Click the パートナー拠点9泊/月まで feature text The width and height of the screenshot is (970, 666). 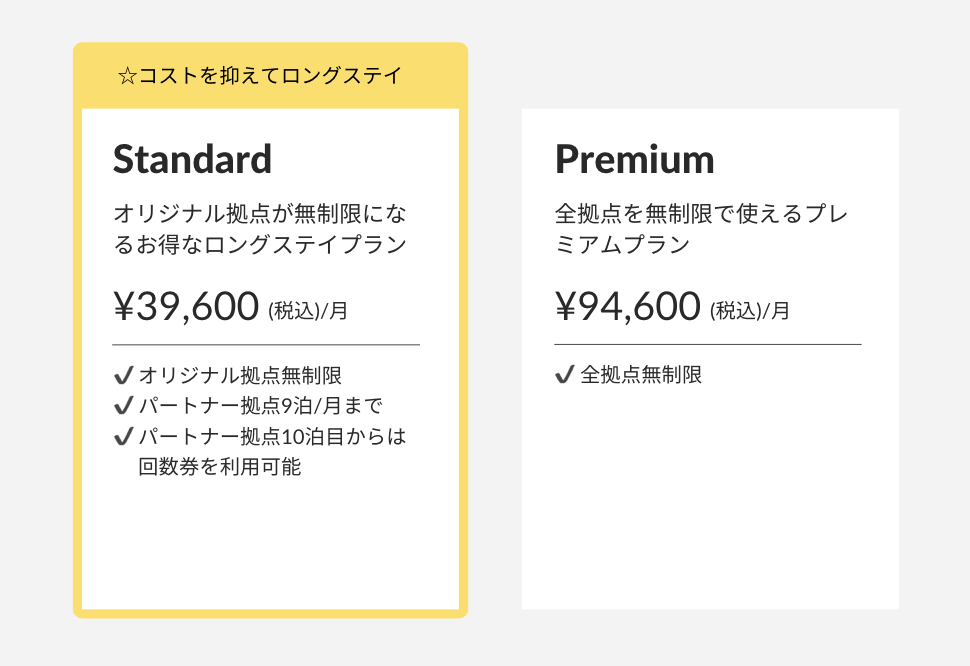261,406
